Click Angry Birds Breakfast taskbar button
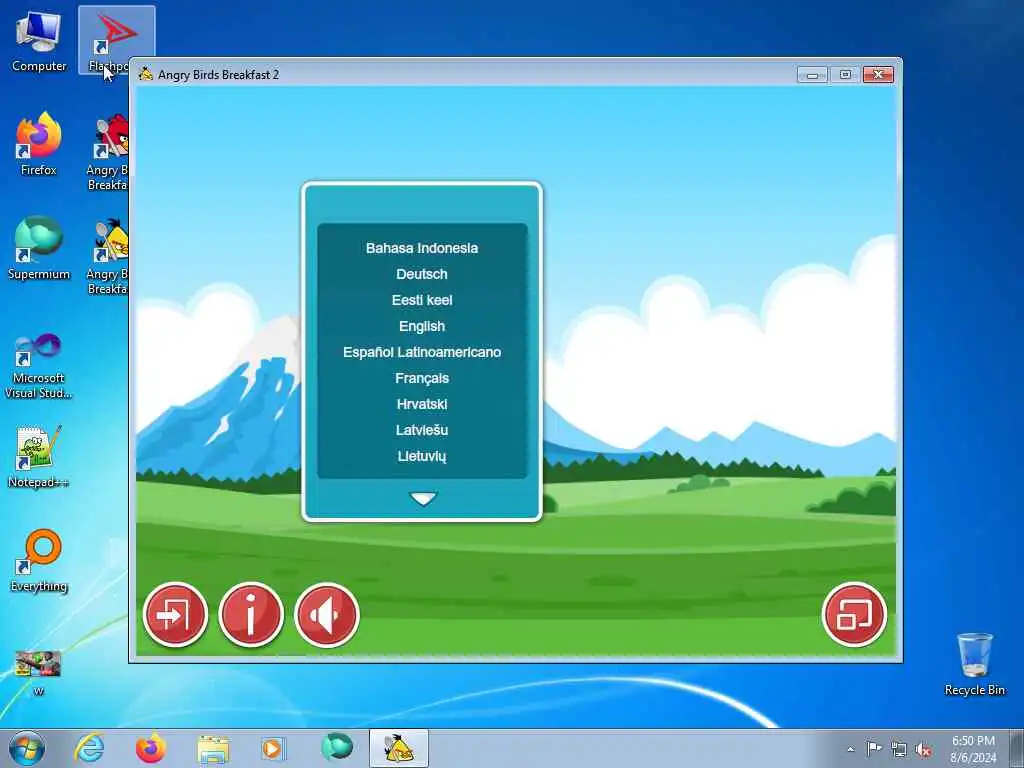The width and height of the screenshot is (1024, 768). pos(398,748)
